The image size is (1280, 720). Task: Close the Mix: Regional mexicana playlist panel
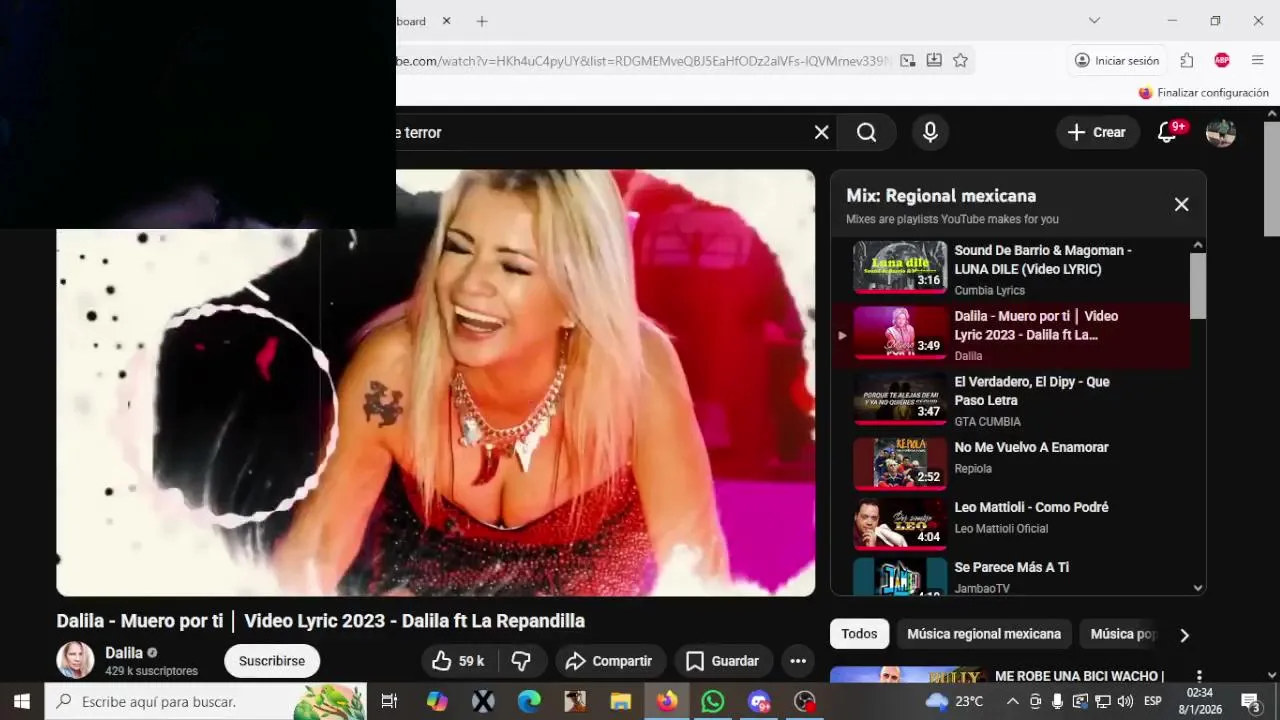(x=1181, y=204)
